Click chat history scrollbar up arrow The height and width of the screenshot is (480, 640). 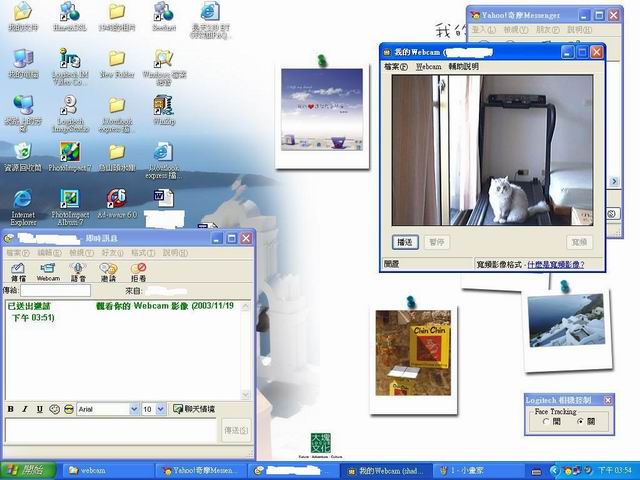click(245, 307)
